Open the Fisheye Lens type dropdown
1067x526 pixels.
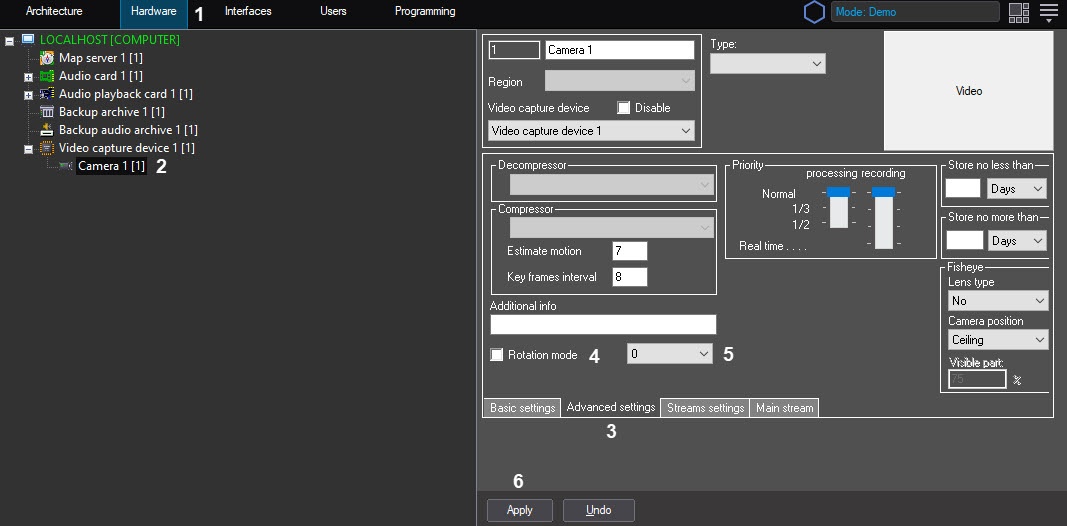tap(997, 301)
